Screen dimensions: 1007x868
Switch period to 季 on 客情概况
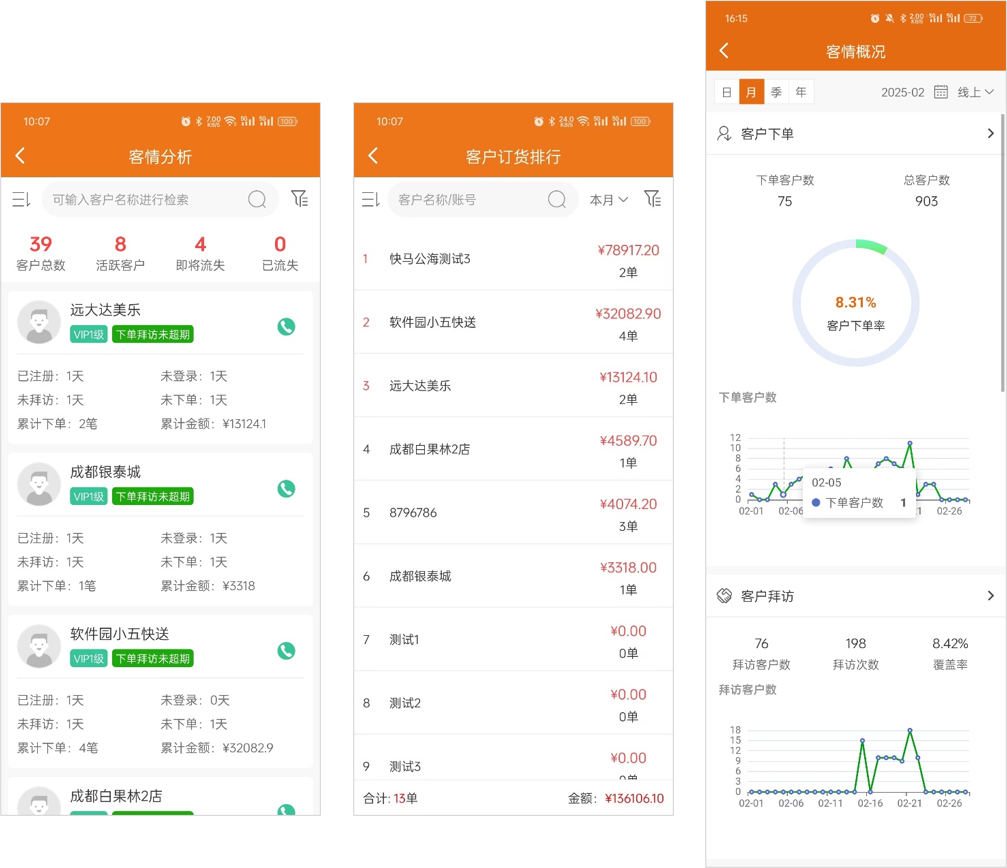point(775,91)
